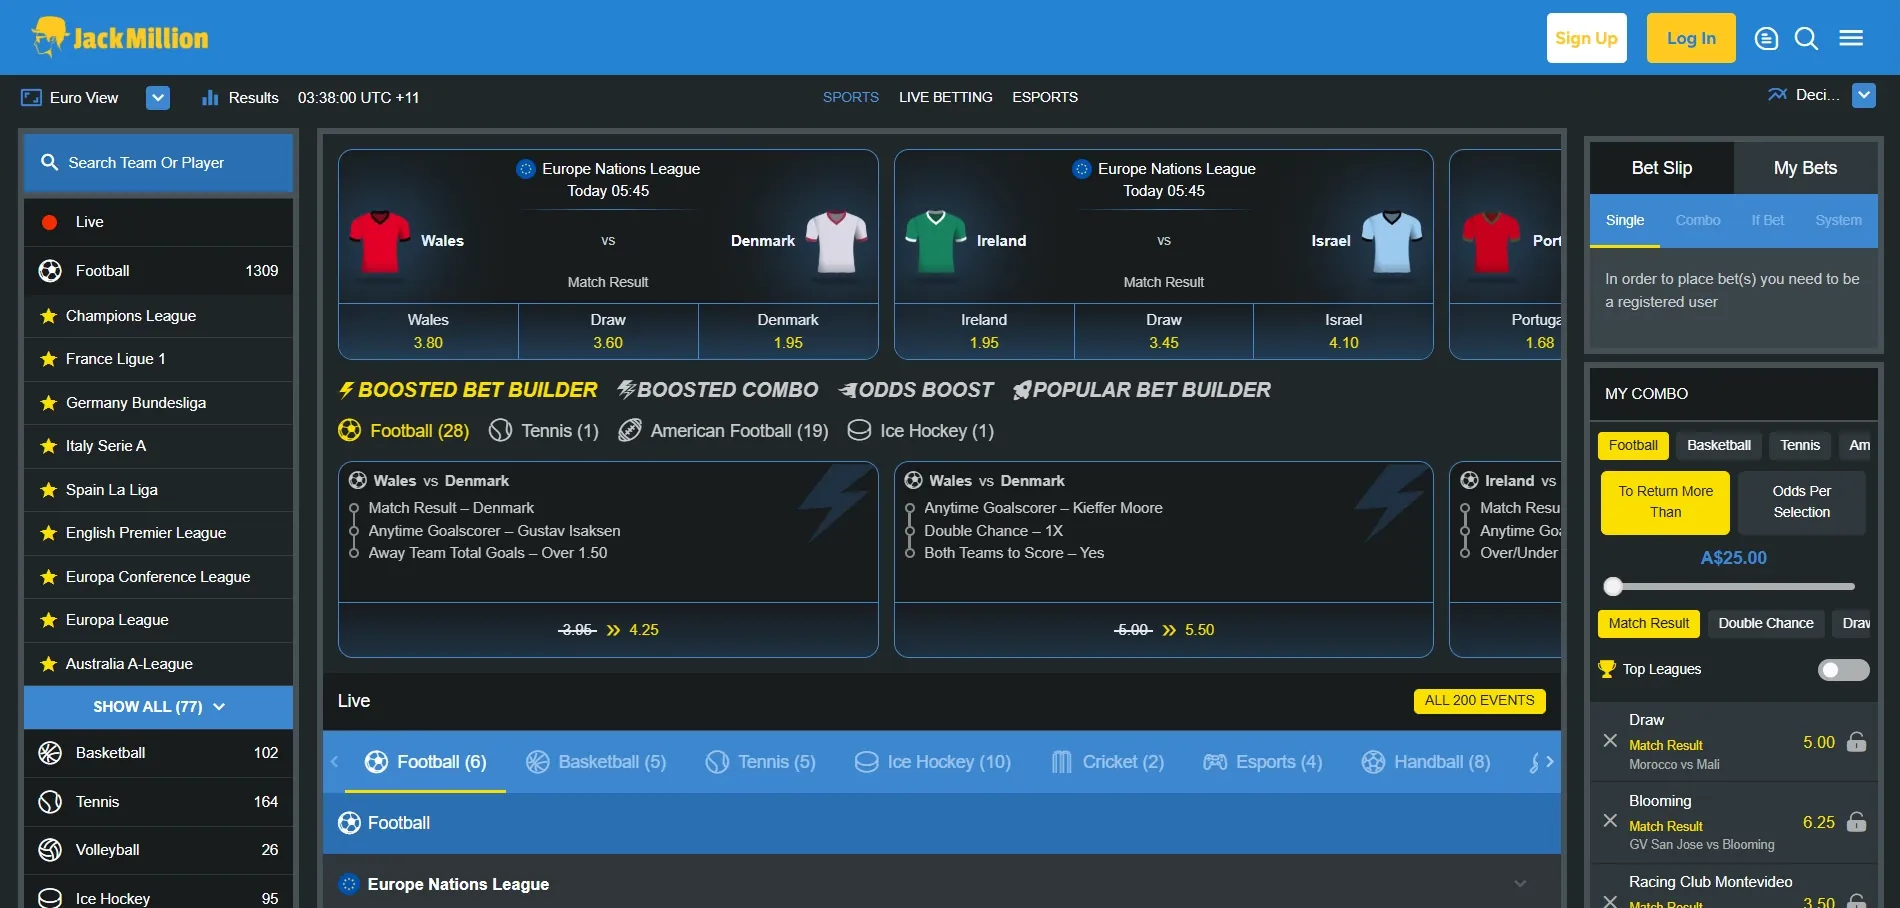Click the odds format chart icon
1900x908 pixels.
click(x=1777, y=95)
